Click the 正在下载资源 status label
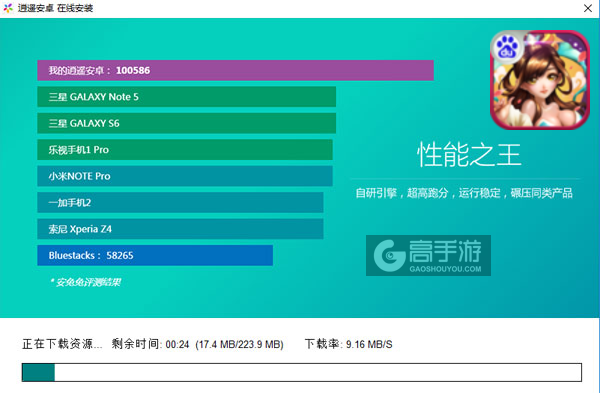Viewport: 600px width, 393px height. [62, 344]
